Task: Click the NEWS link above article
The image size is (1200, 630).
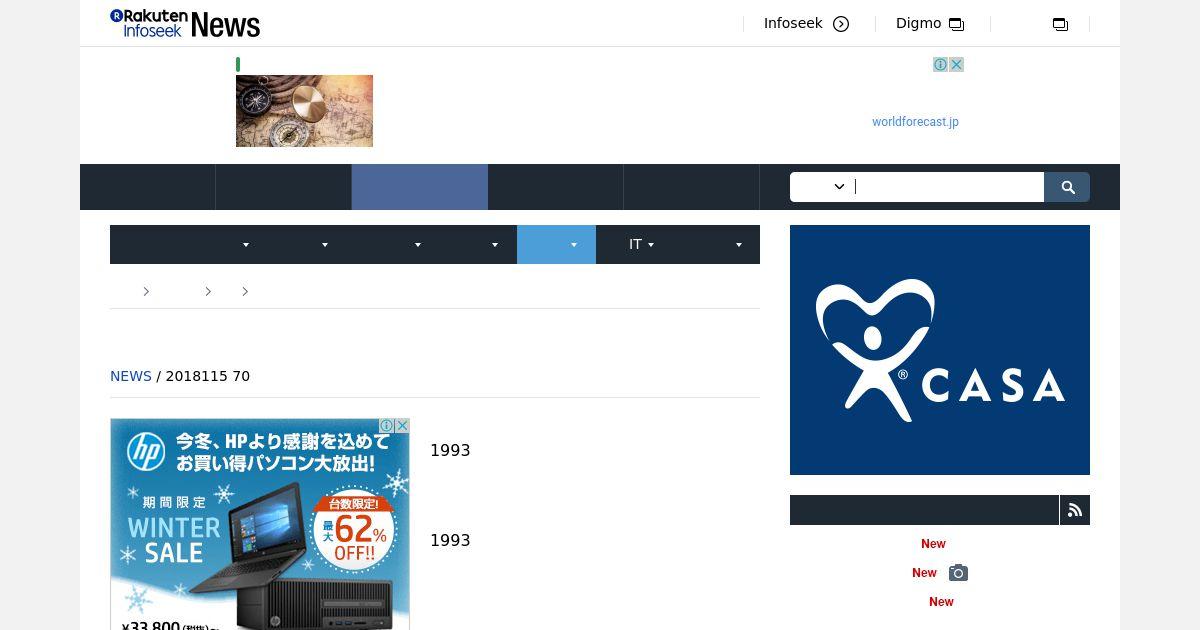Action: [x=131, y=376]
